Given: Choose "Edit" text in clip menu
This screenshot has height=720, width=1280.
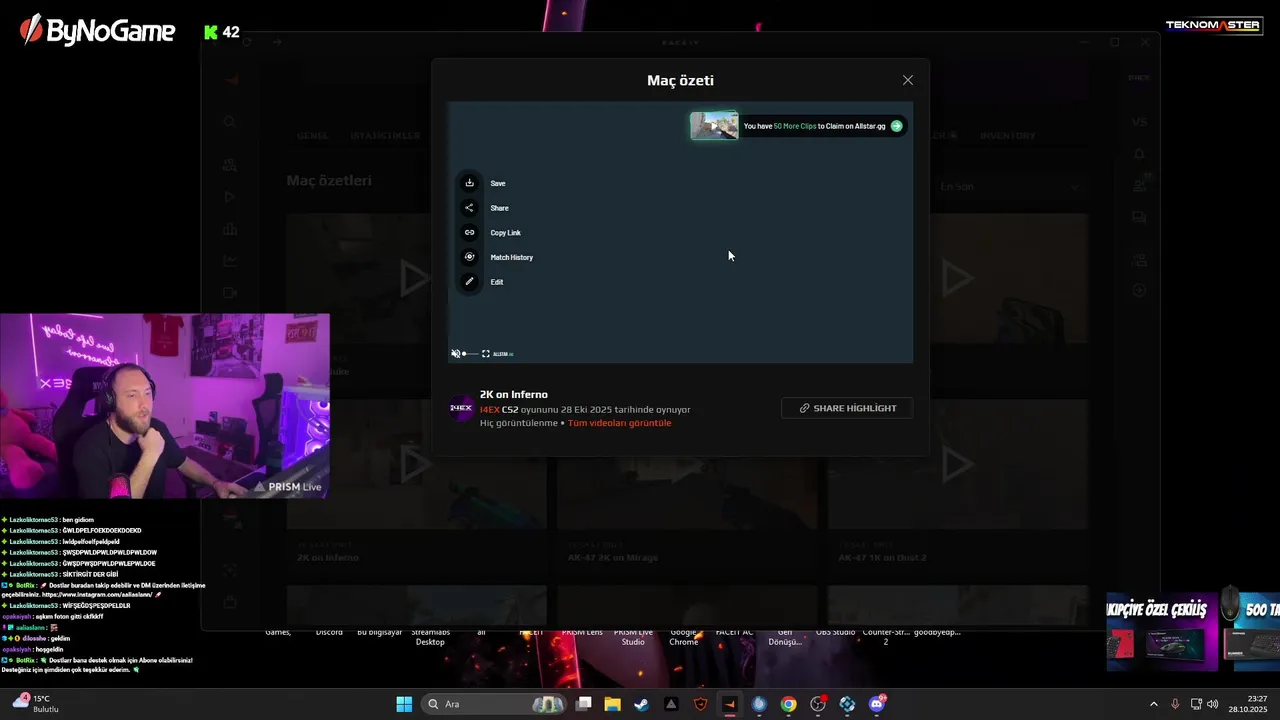Looking at the screenshot, I should pos(496,282).
